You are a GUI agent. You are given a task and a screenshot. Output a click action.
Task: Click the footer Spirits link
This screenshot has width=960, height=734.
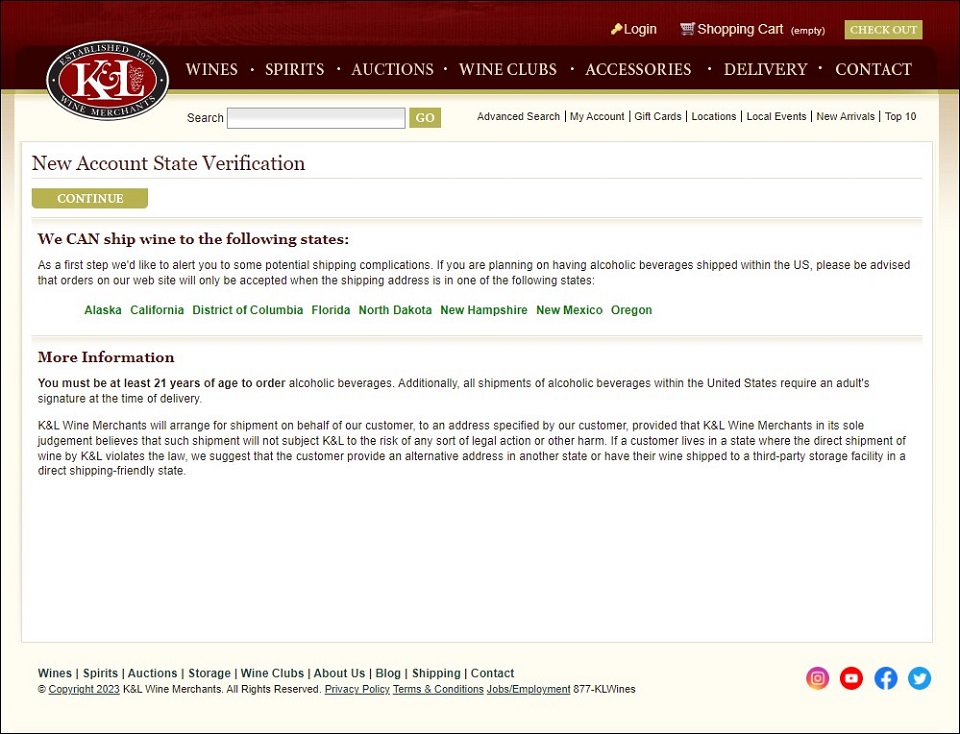pyautogui.click(x=100, y=673)
